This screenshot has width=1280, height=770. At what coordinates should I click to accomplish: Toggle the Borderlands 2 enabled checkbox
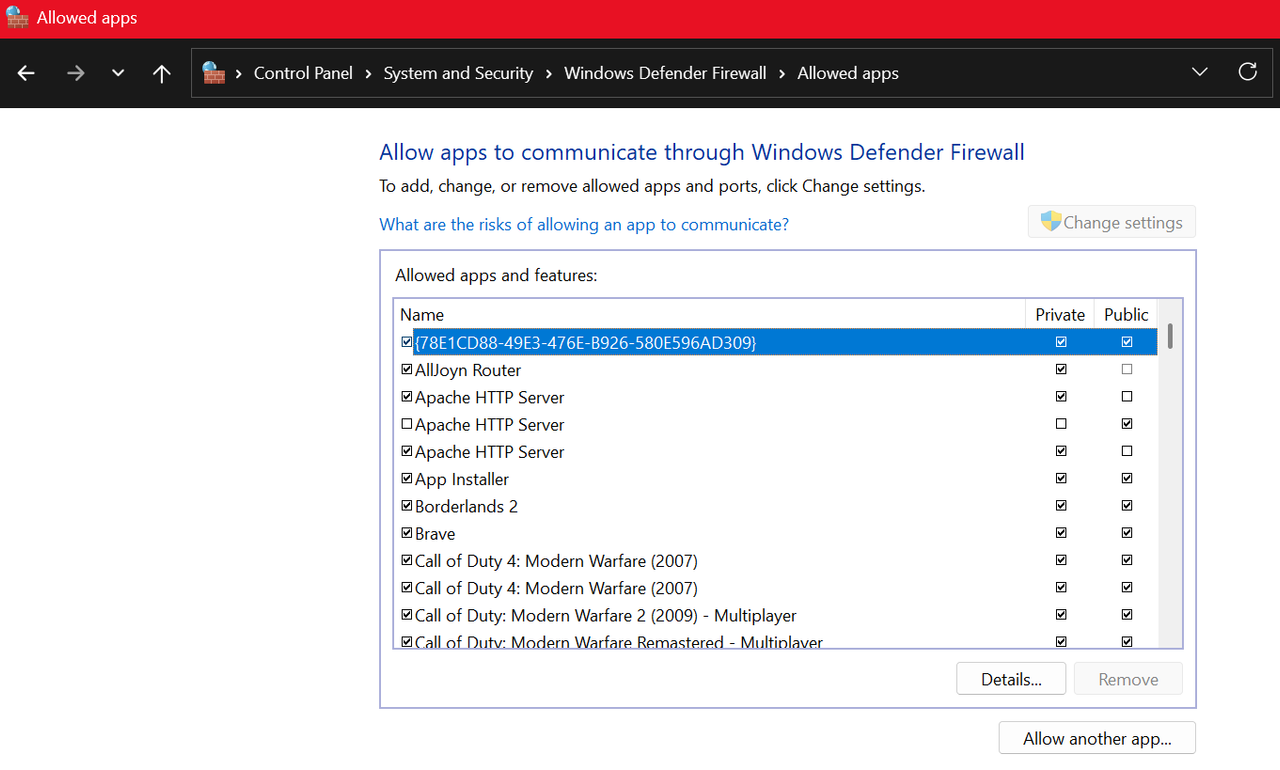(407, 506)
